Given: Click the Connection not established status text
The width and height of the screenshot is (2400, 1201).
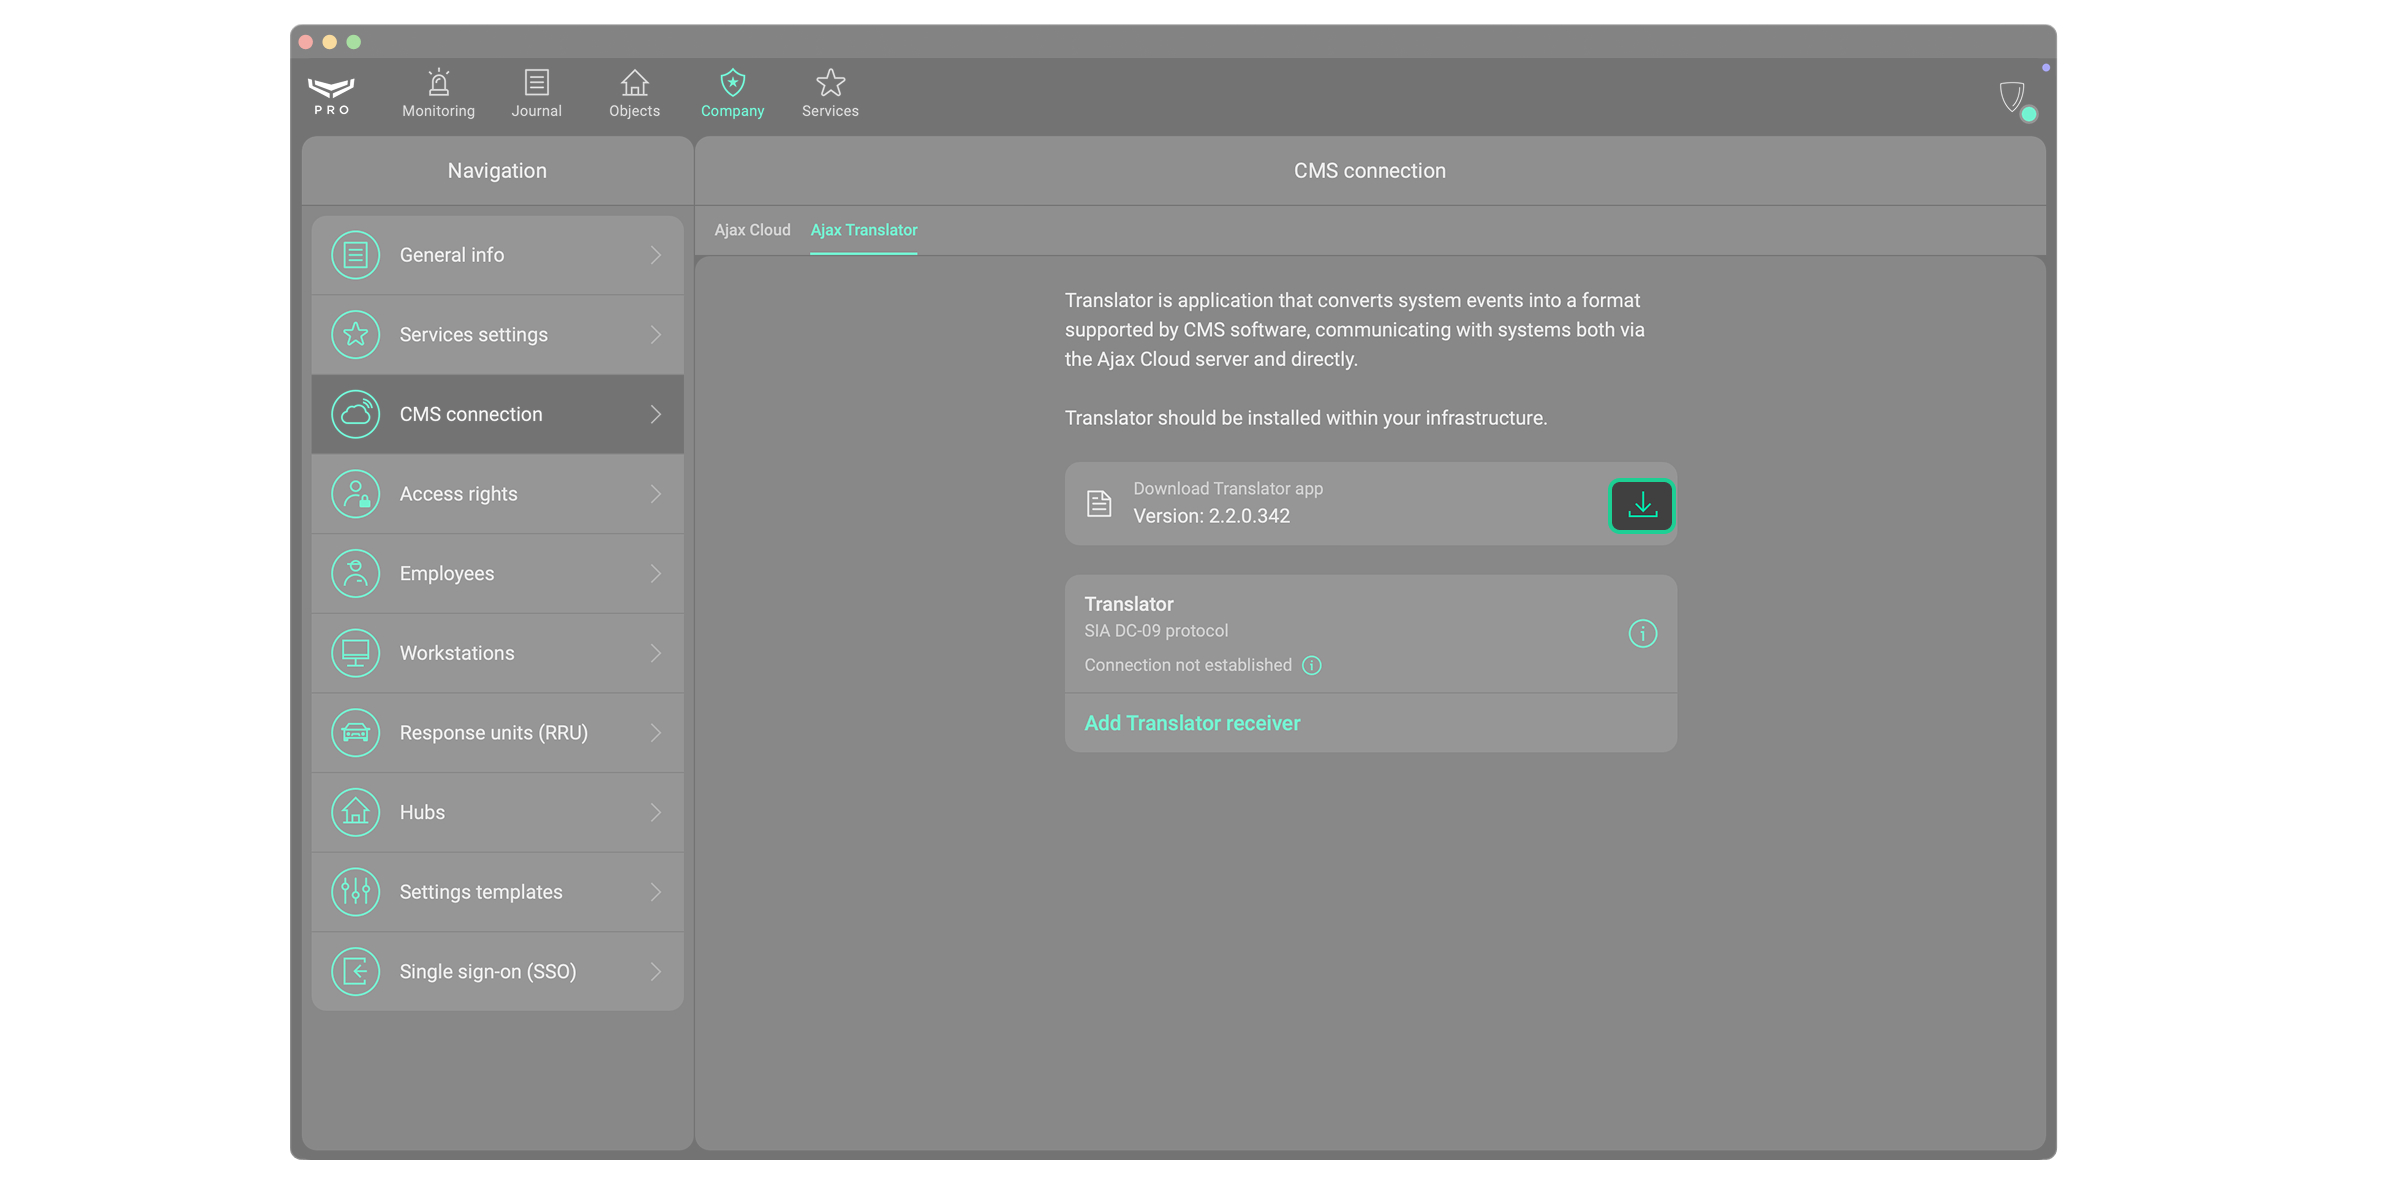Looking at the screenshot, I should (1188, 666).
